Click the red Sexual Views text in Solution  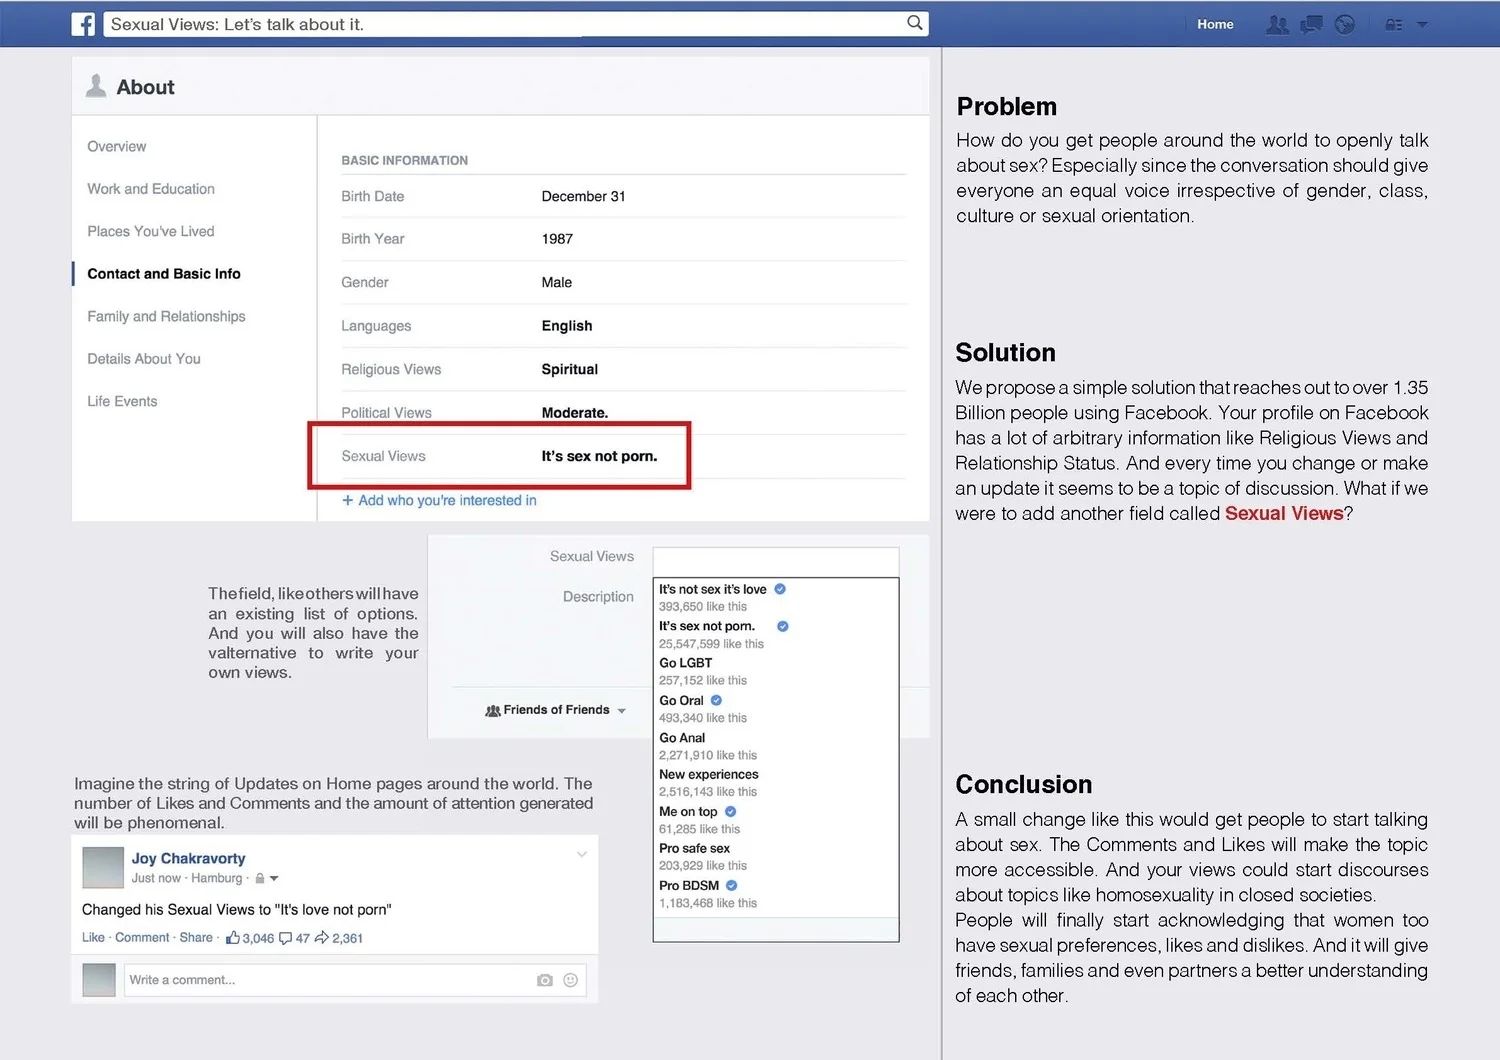pyautogui.click(x=1284, y=513)
